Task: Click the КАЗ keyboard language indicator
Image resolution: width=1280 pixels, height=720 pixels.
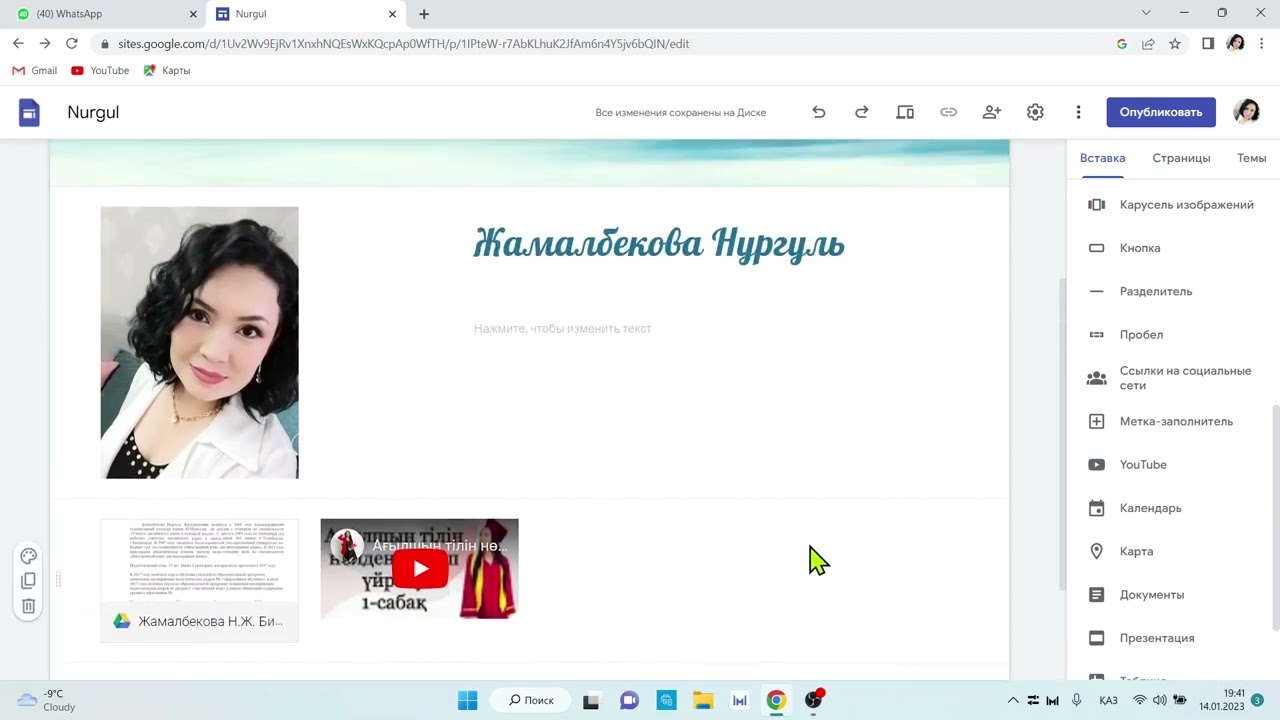Action: click(1108, 701)
